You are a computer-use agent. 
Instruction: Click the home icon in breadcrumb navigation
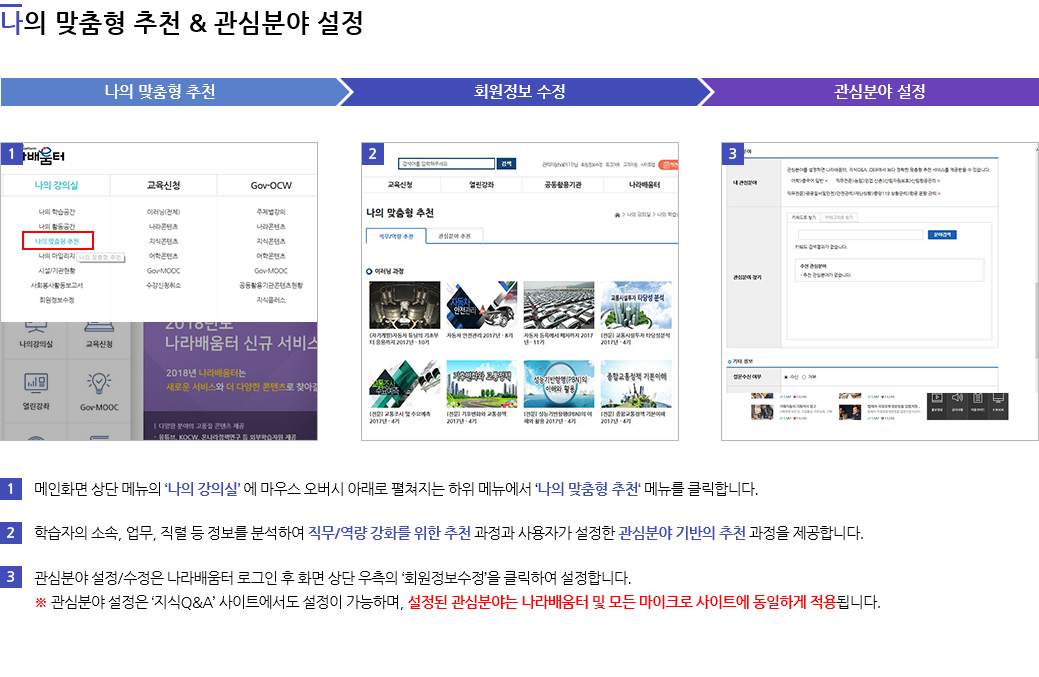point(618,213)
